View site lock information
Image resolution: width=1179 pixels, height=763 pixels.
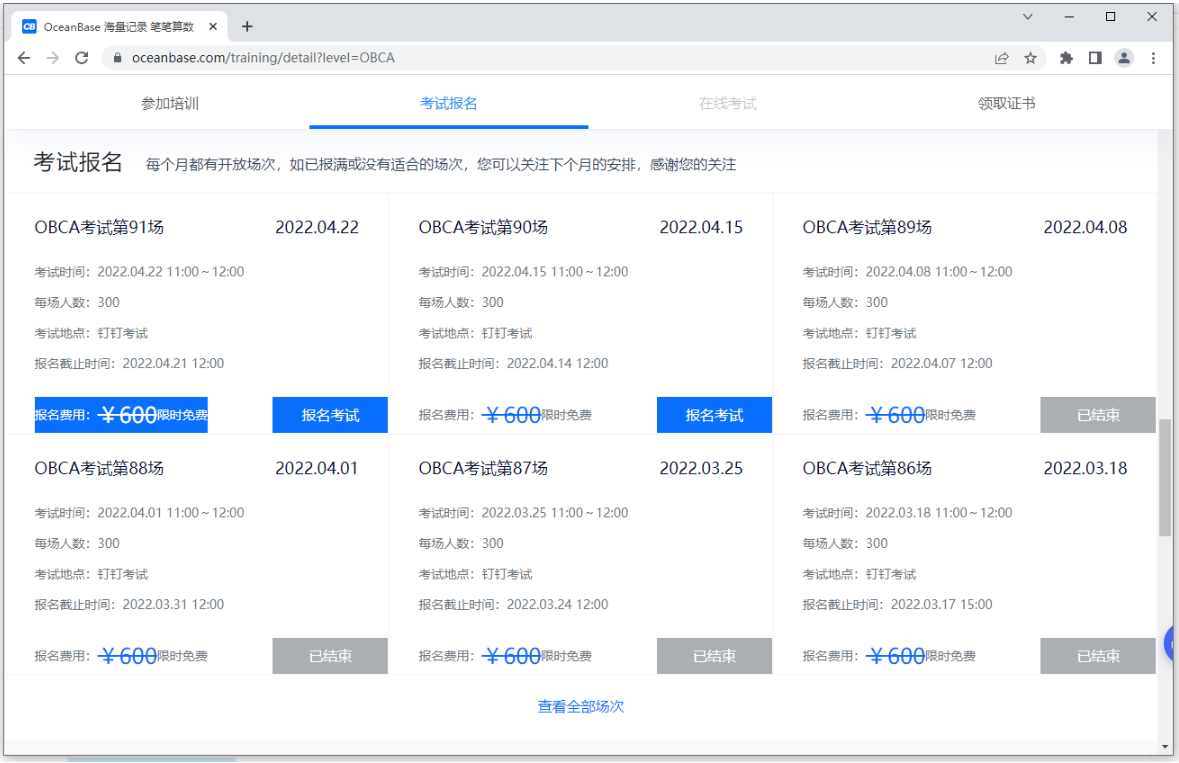117,58
